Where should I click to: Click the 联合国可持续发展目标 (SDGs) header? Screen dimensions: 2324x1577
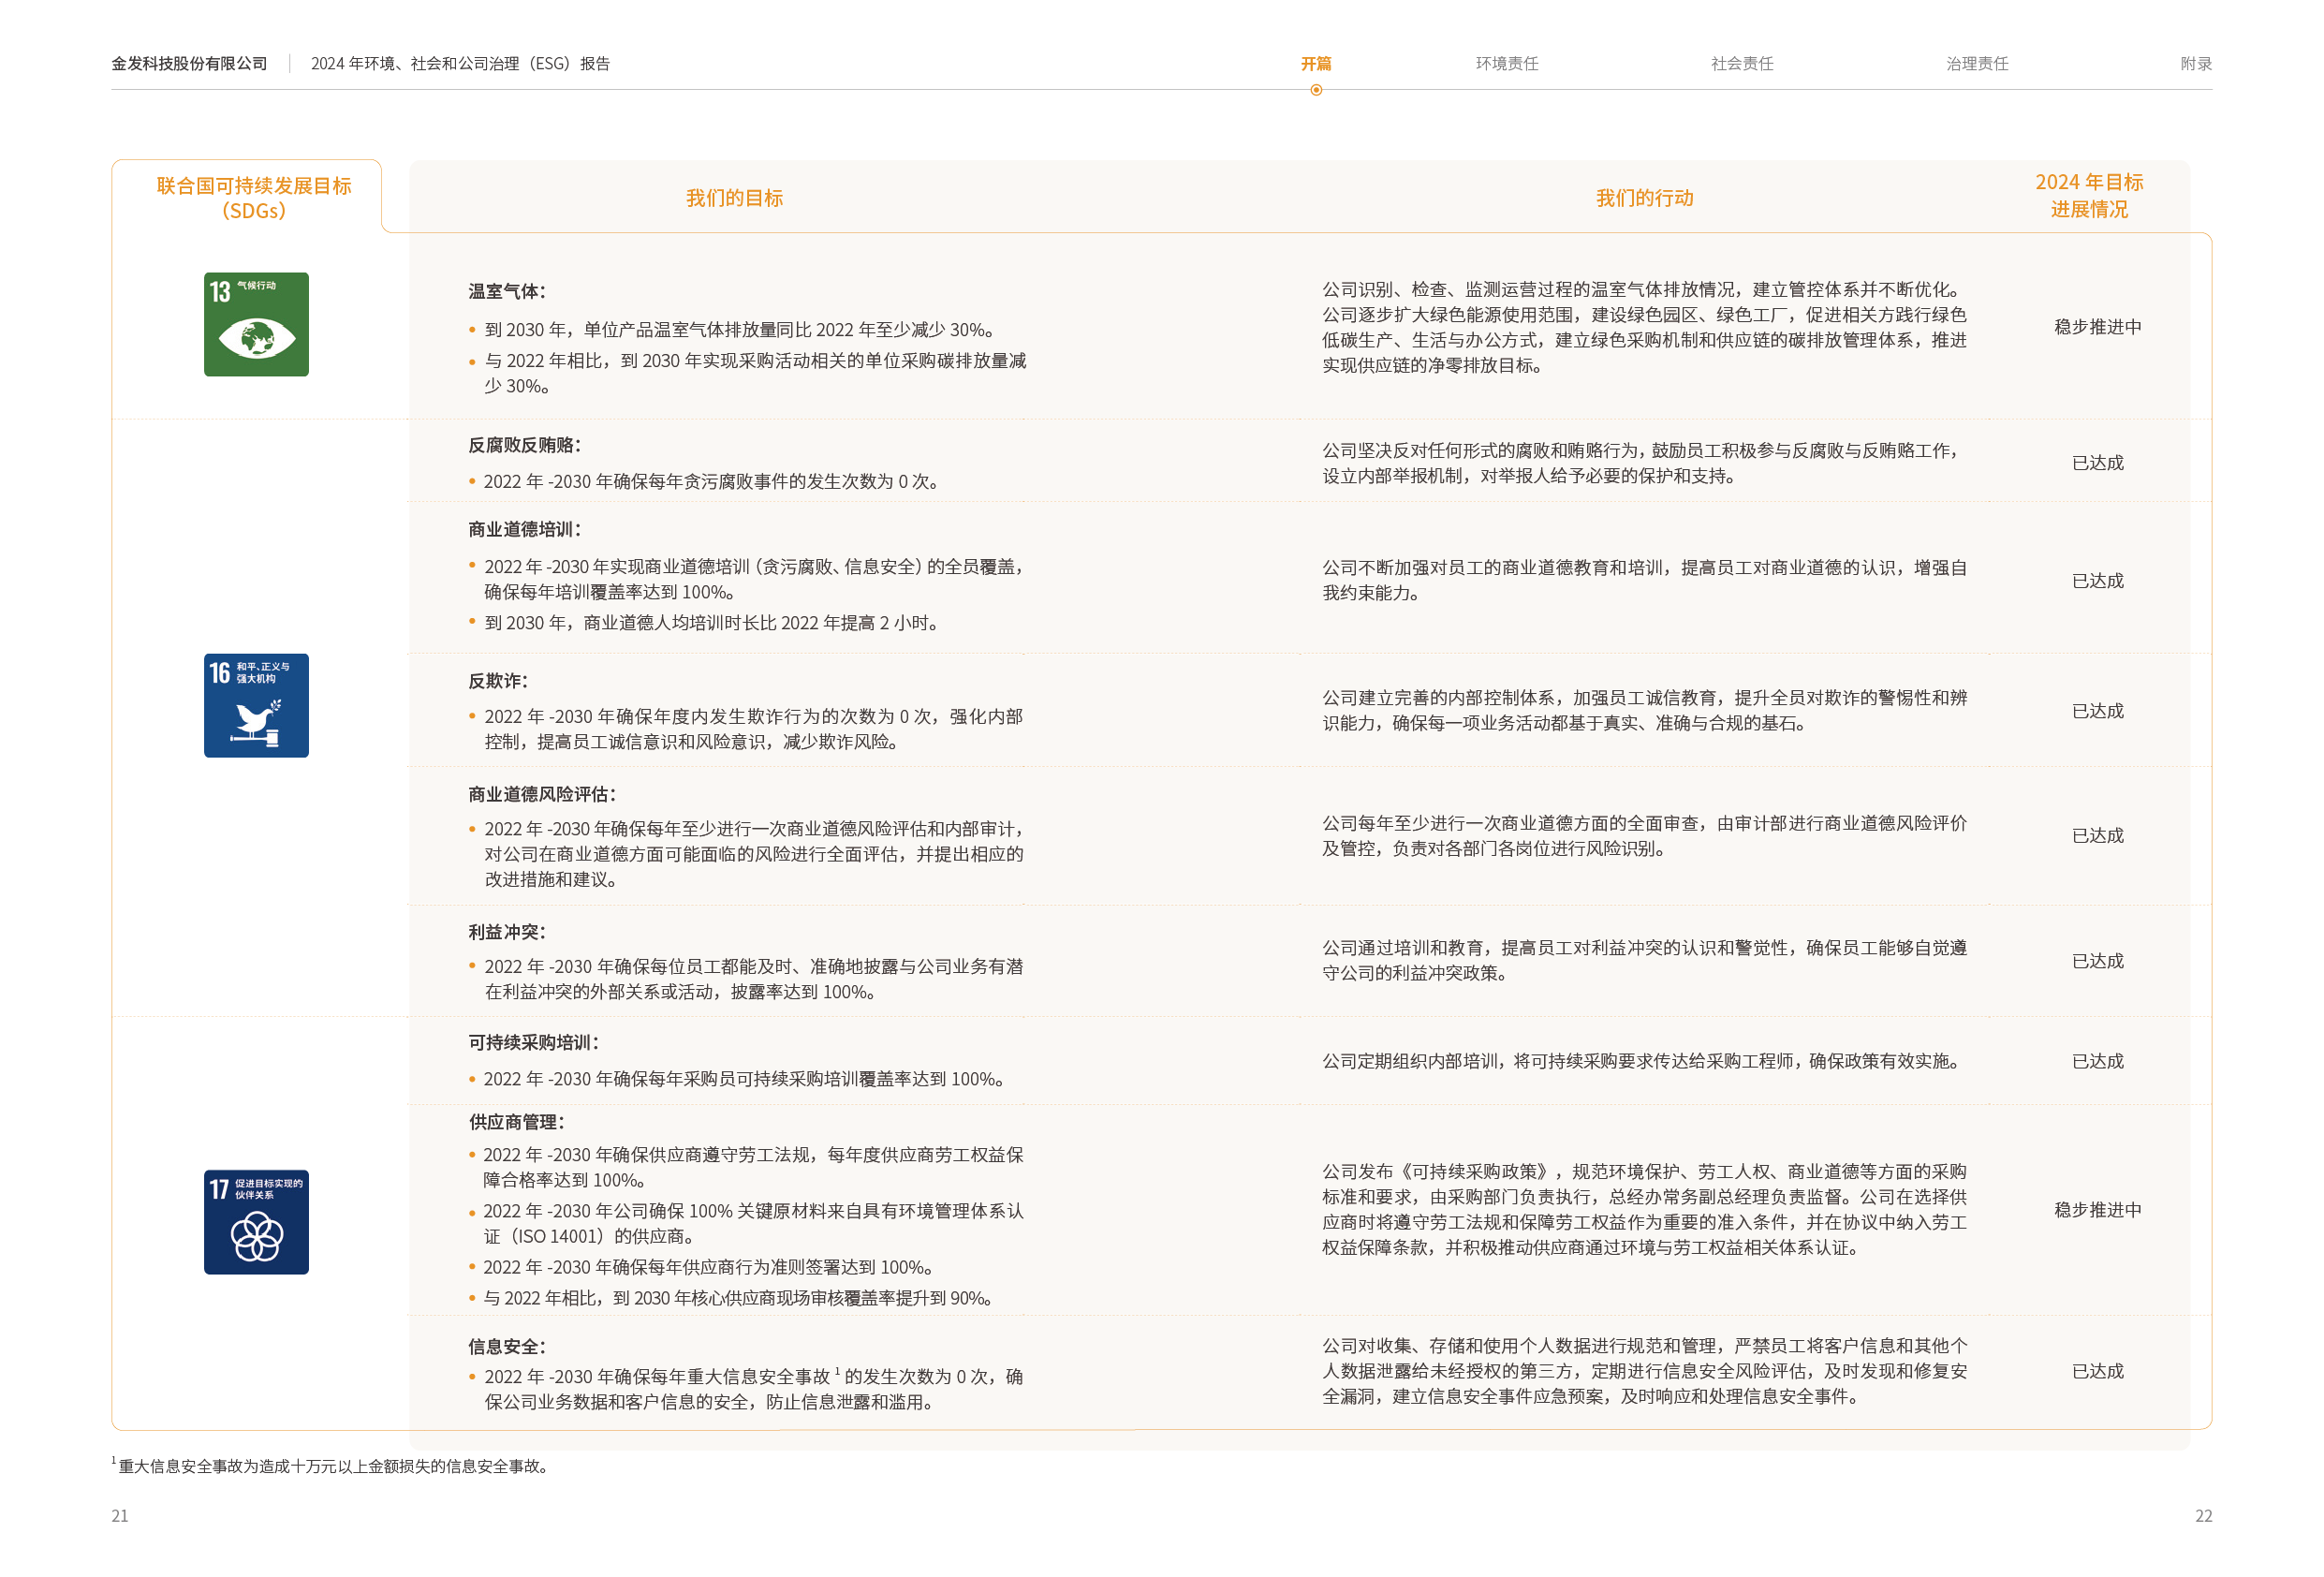[x=253, y=197]
